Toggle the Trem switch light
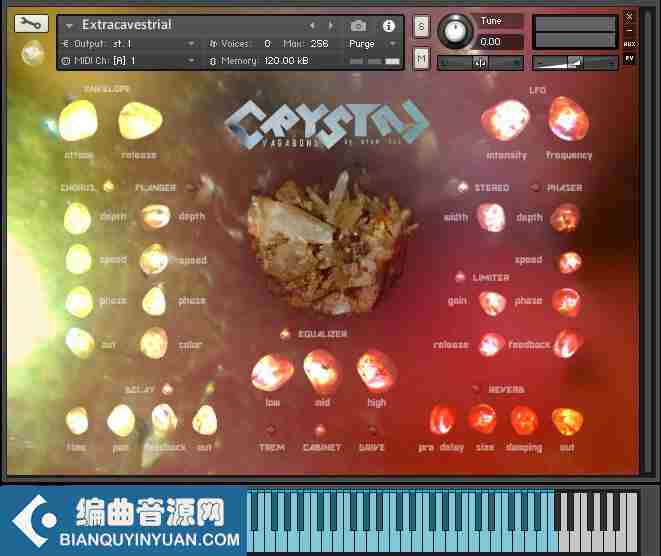Image resolution: width=661 pixels, height=556 pixels. tap(271, 430)
